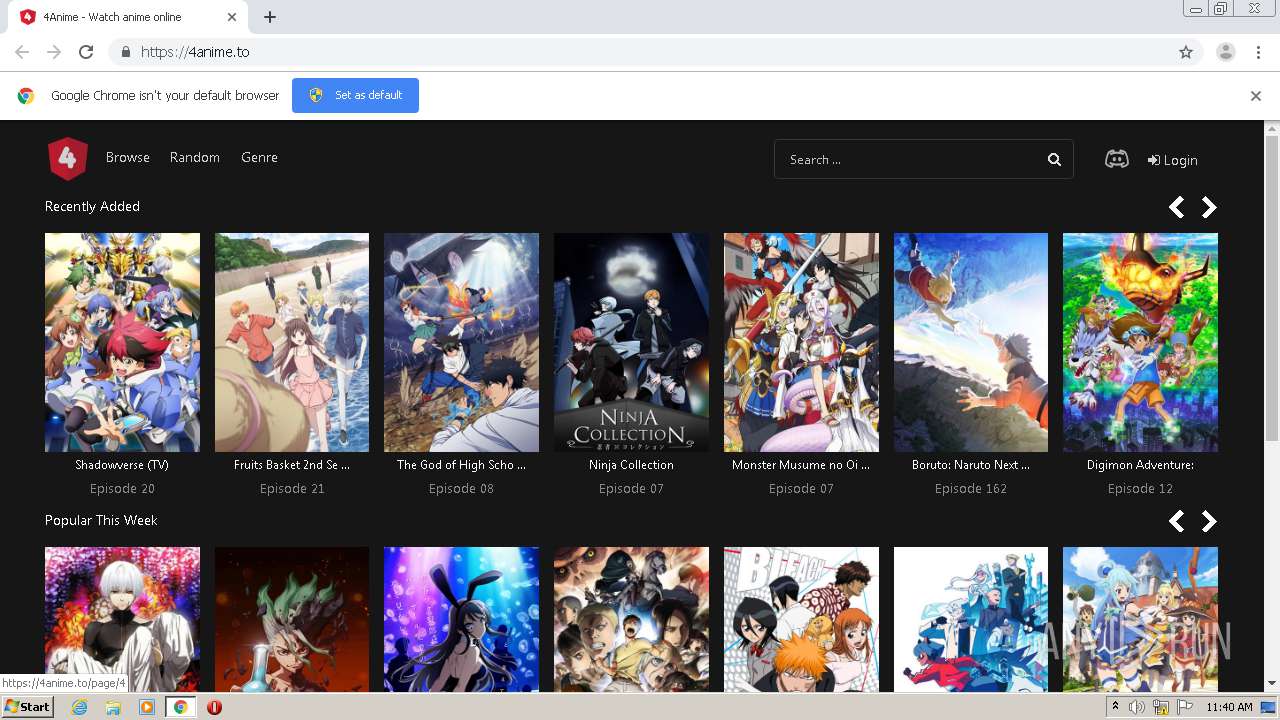
Task: Expand hidden system tray icons
Action: click(1116, 707)
